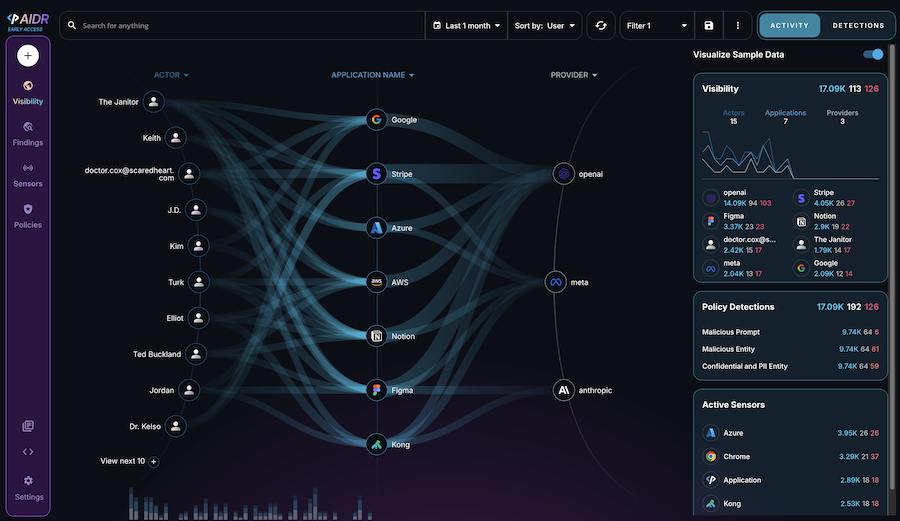
Task: Open the Visibility sidebar section
Action: [x=28, y=93]
